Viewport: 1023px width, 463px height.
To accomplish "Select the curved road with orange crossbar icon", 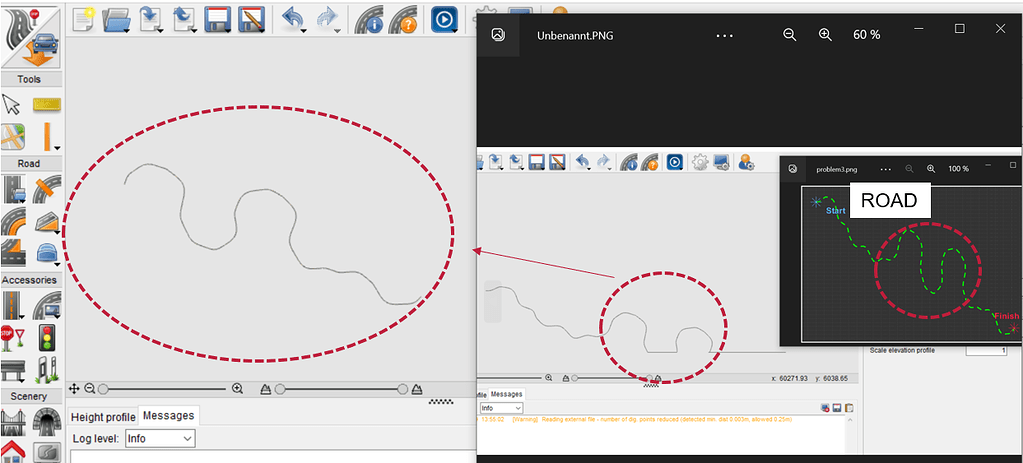I will [x=47, y=189].
